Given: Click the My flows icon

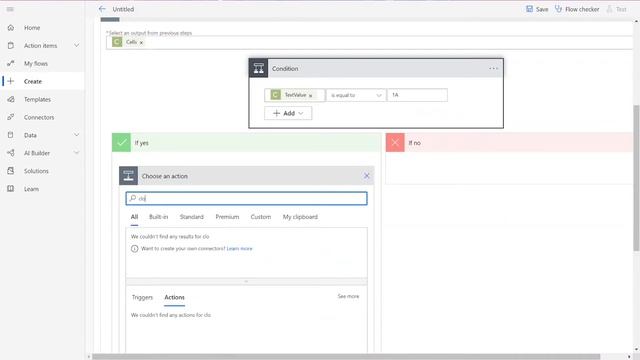Looking at the screenshot, I should [x=11, y=64].
